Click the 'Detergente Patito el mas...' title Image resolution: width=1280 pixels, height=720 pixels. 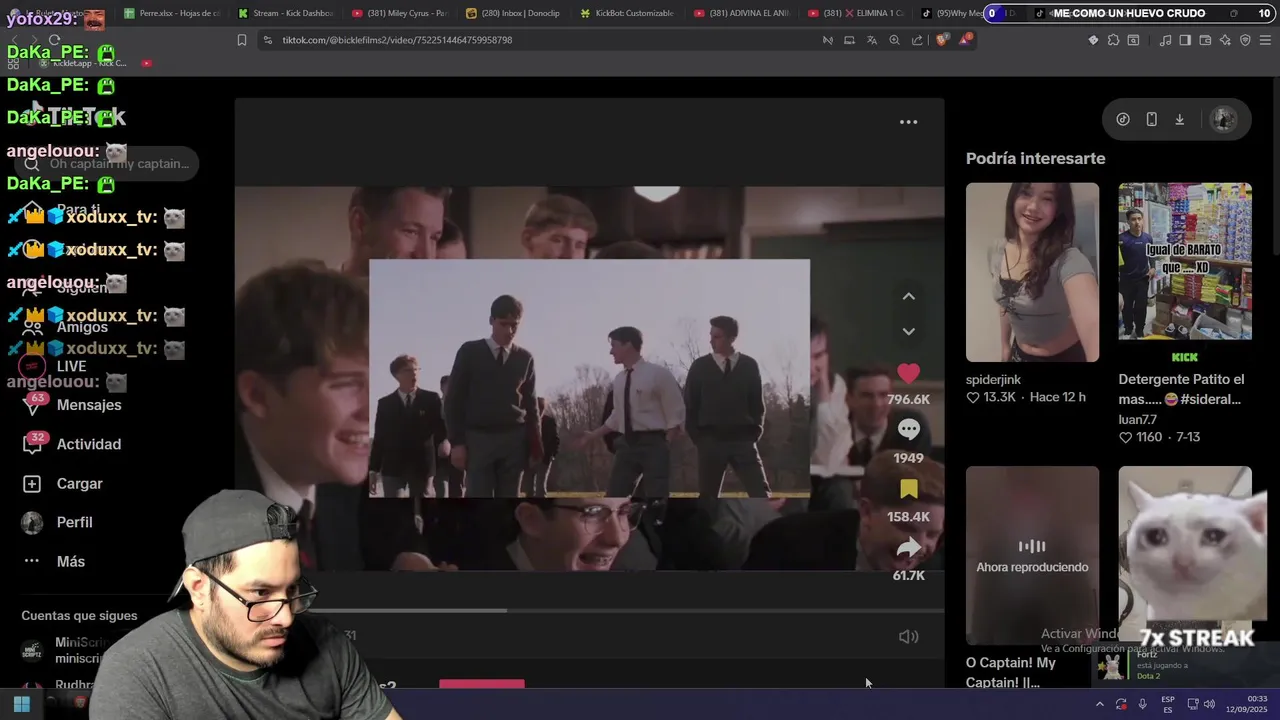pos(1181,389)
